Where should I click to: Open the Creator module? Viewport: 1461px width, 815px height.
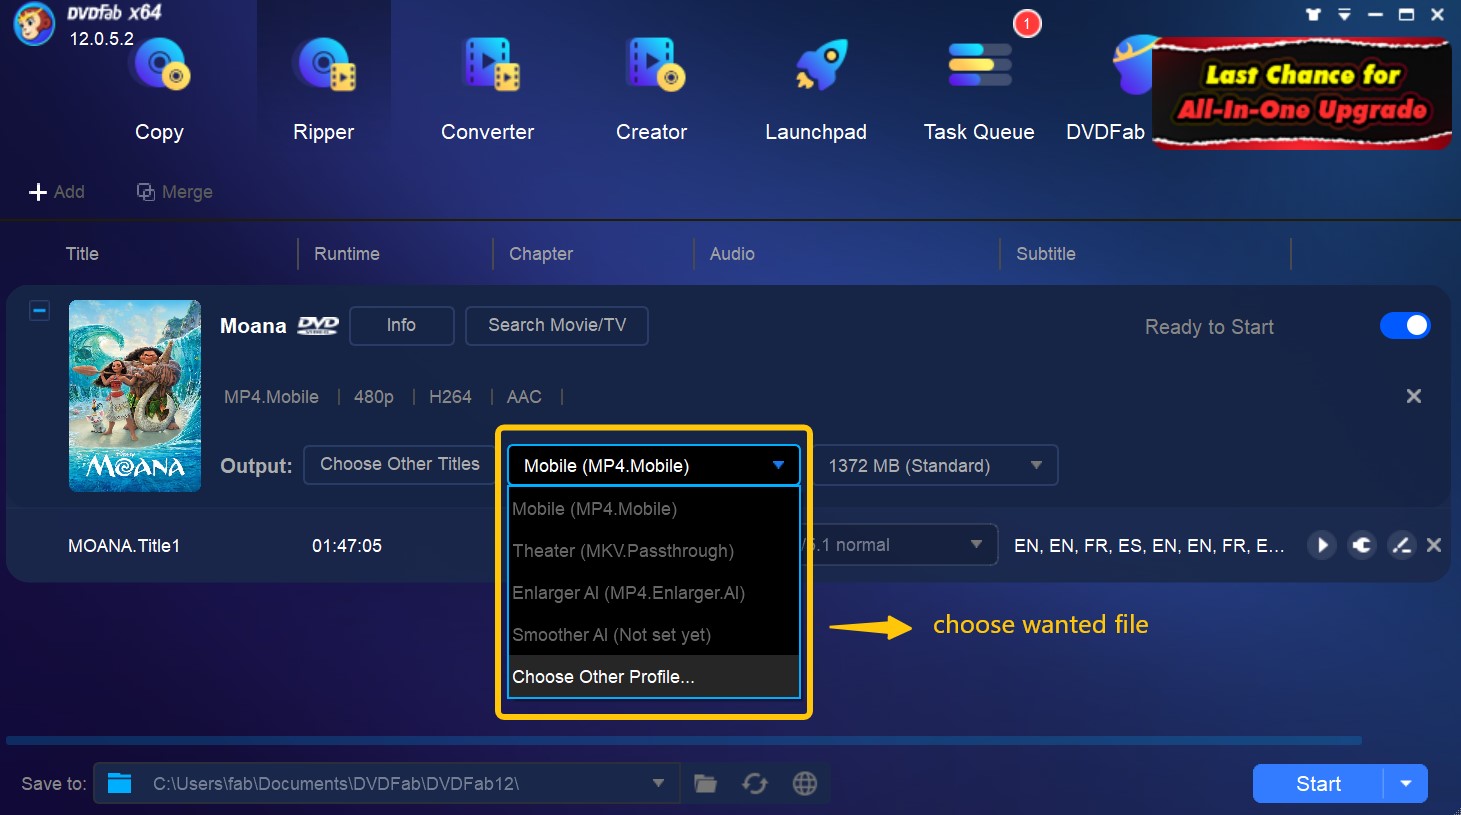652,90
